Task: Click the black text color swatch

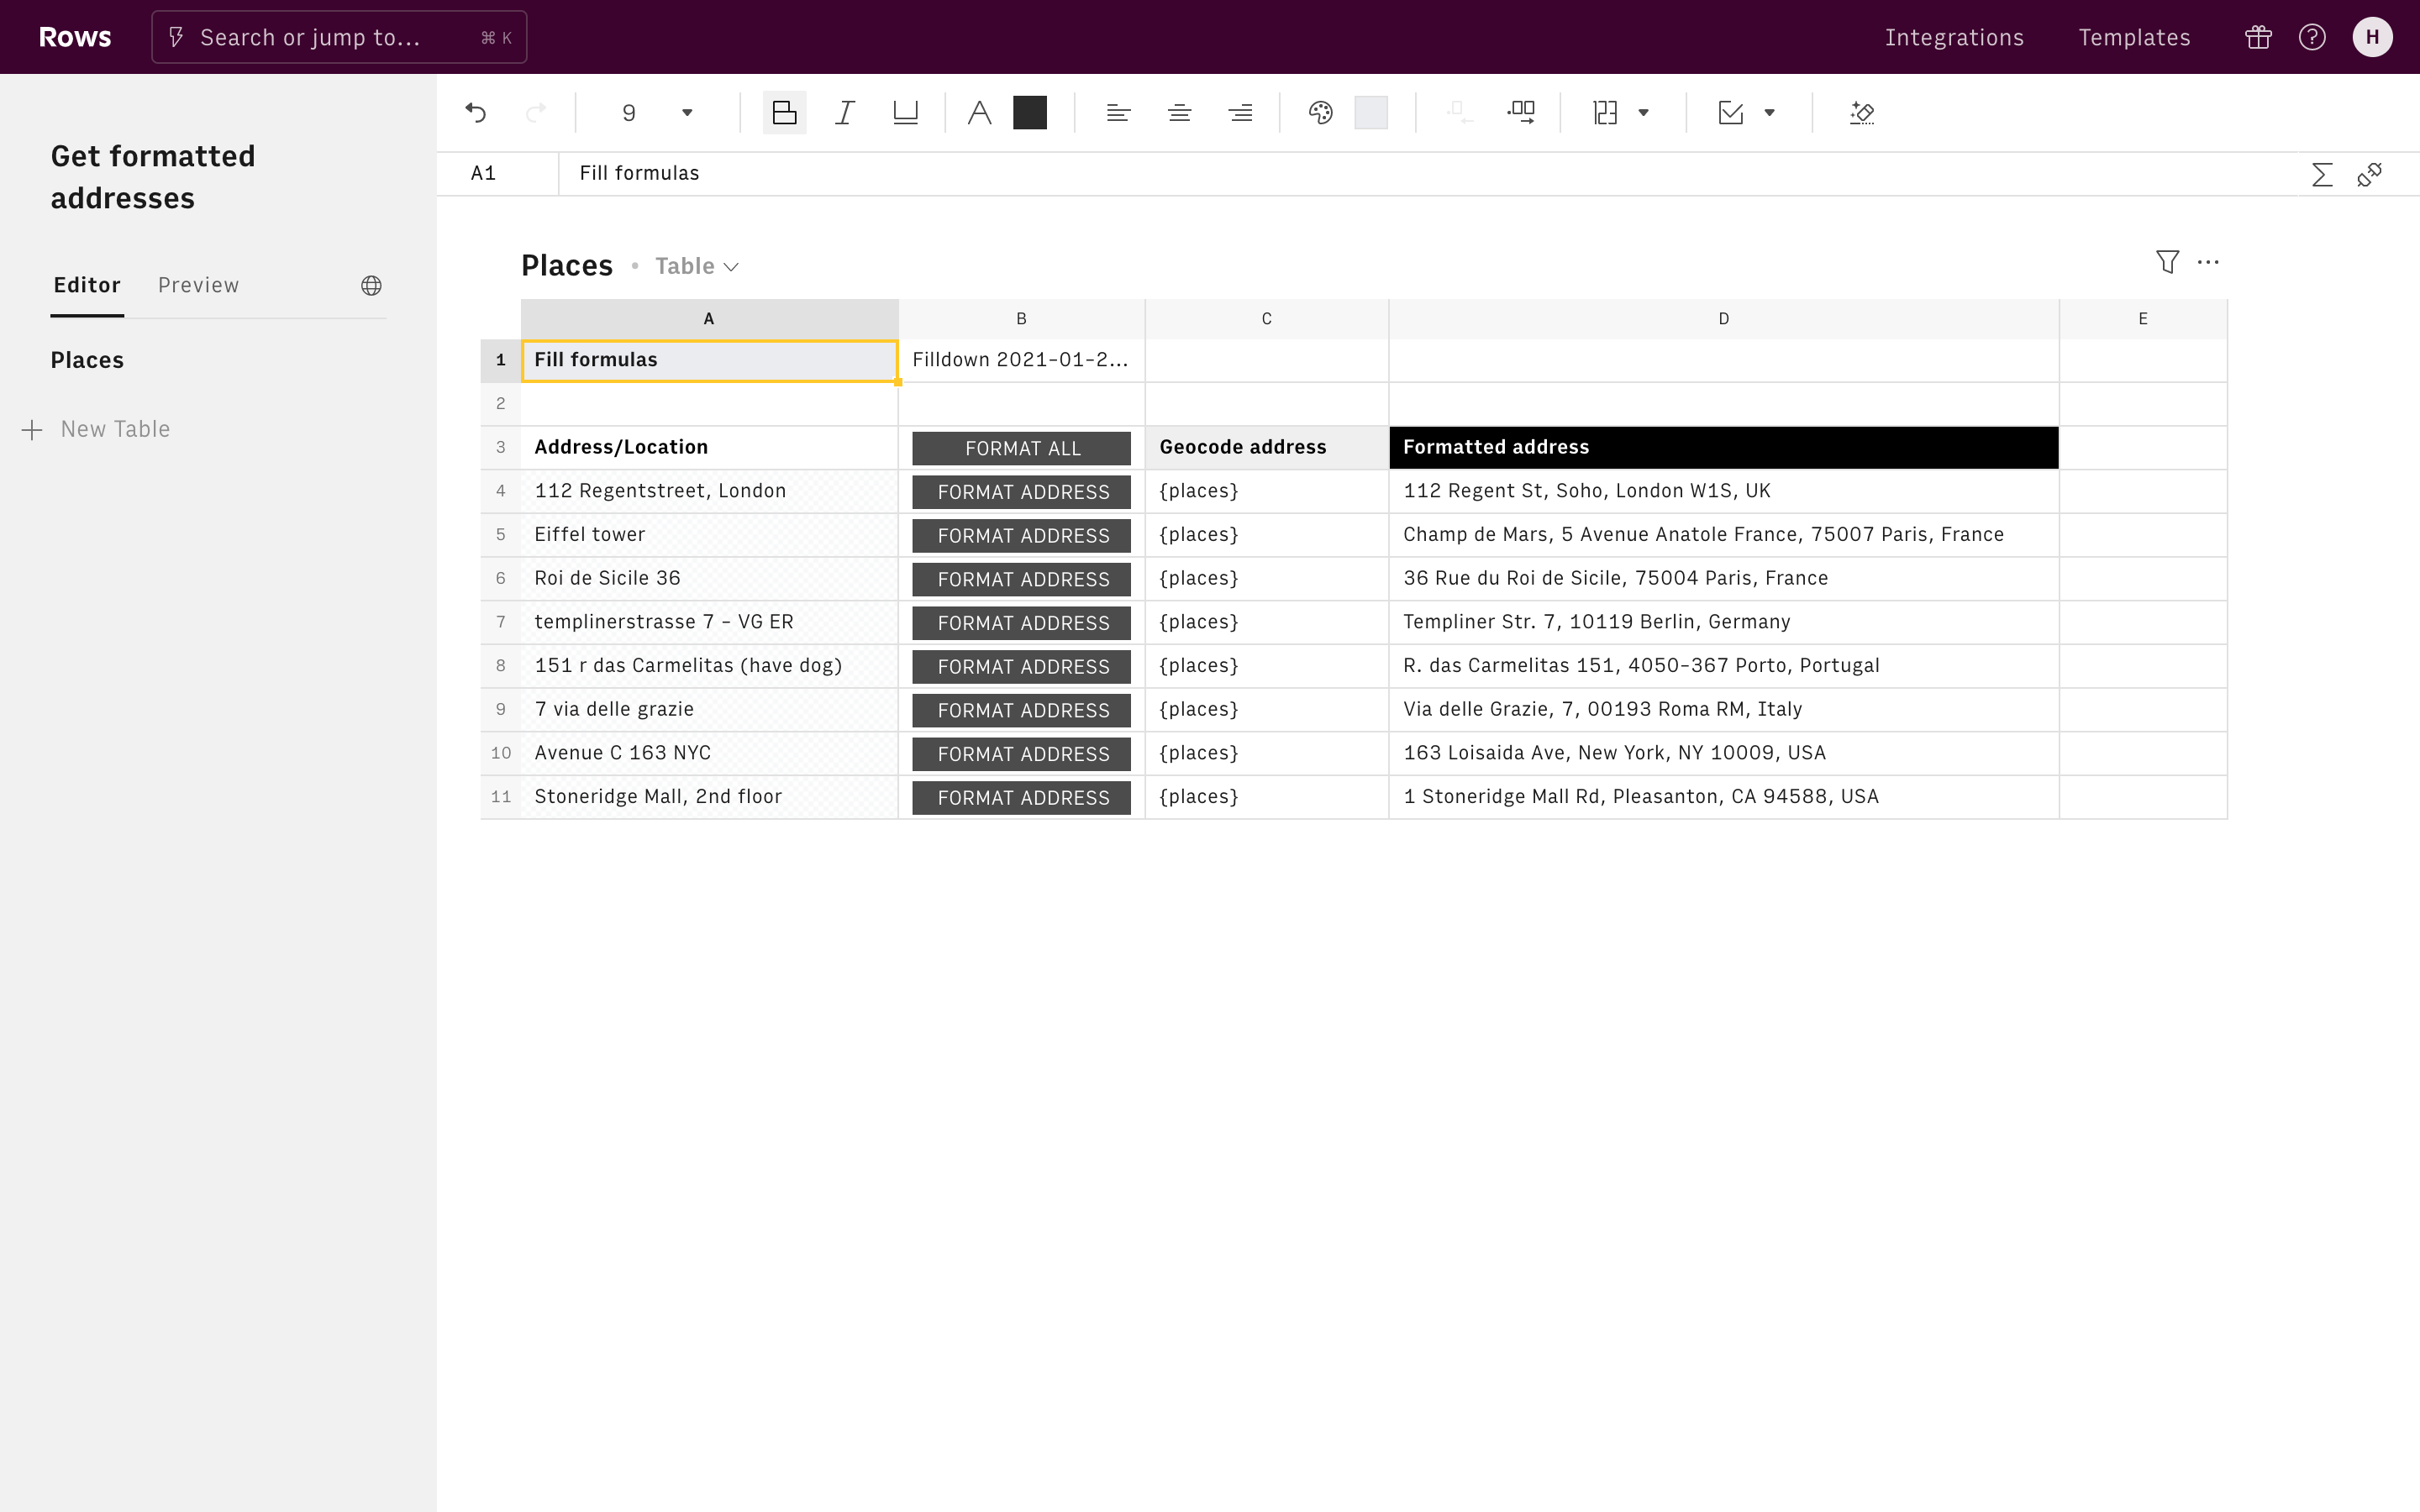Action: (1029, 113)
